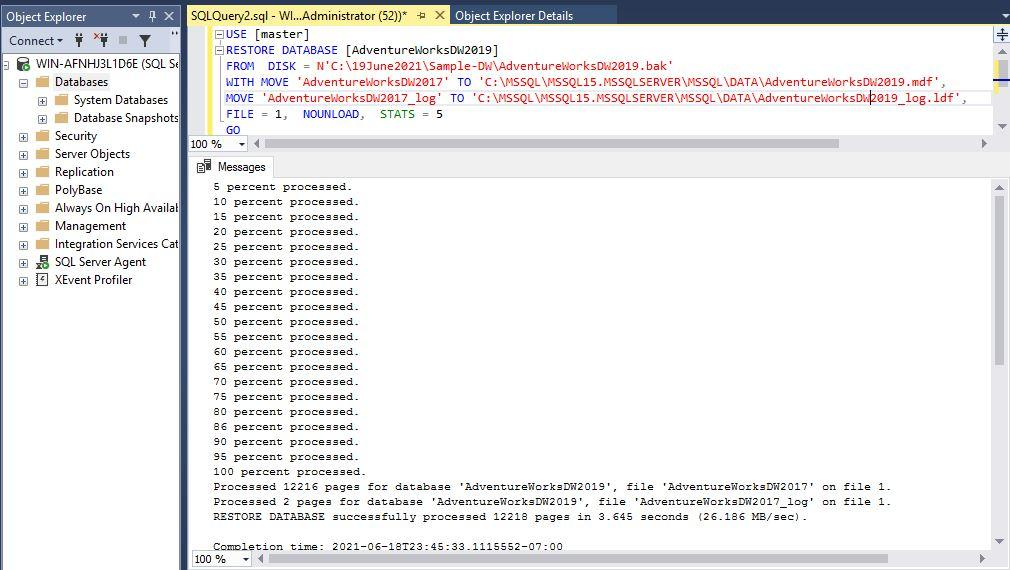The width and height of the screenshot is (1010, 570).
Task: Click the Replication folder icon
Action: click(x=43, y=172)
